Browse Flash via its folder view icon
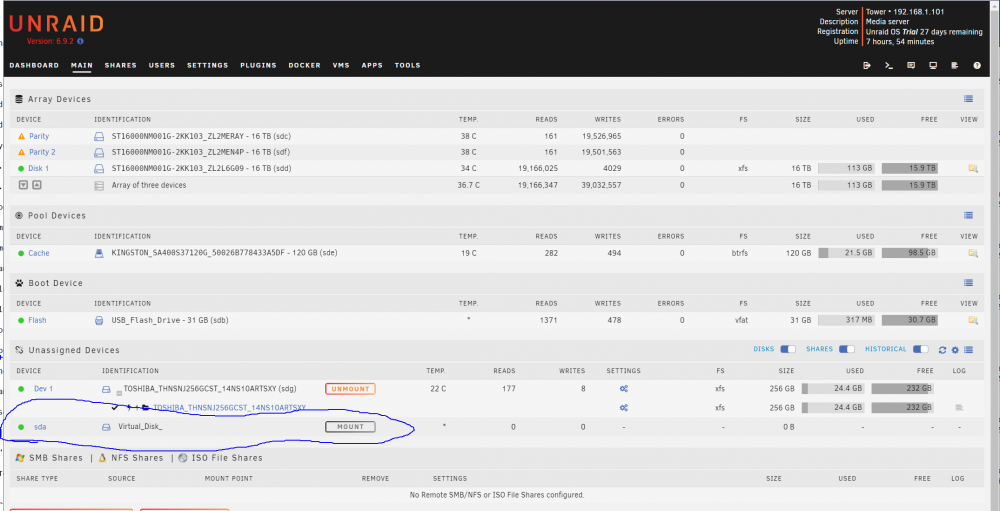 (973, 320)
